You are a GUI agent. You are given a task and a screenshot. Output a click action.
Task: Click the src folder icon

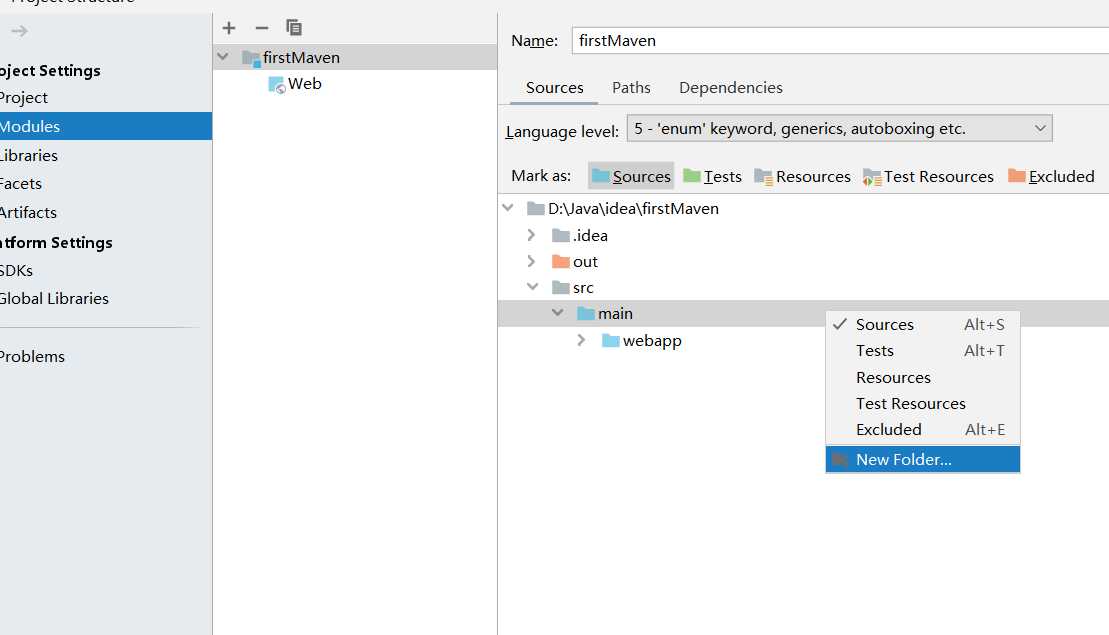(561, 288)
